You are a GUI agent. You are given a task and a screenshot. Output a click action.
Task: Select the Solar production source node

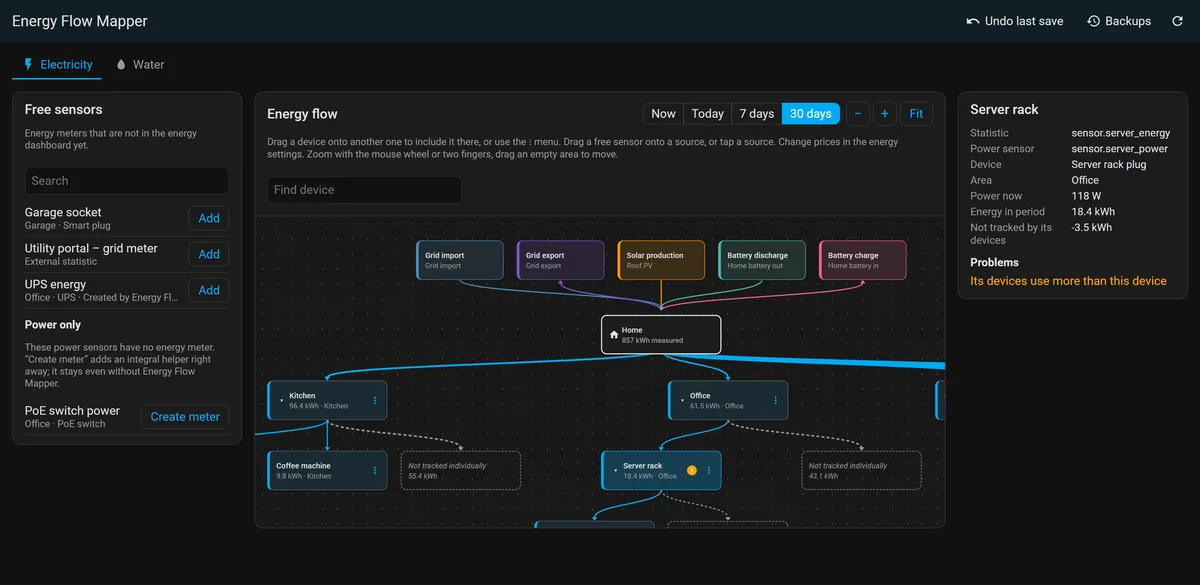coord(661,260)
